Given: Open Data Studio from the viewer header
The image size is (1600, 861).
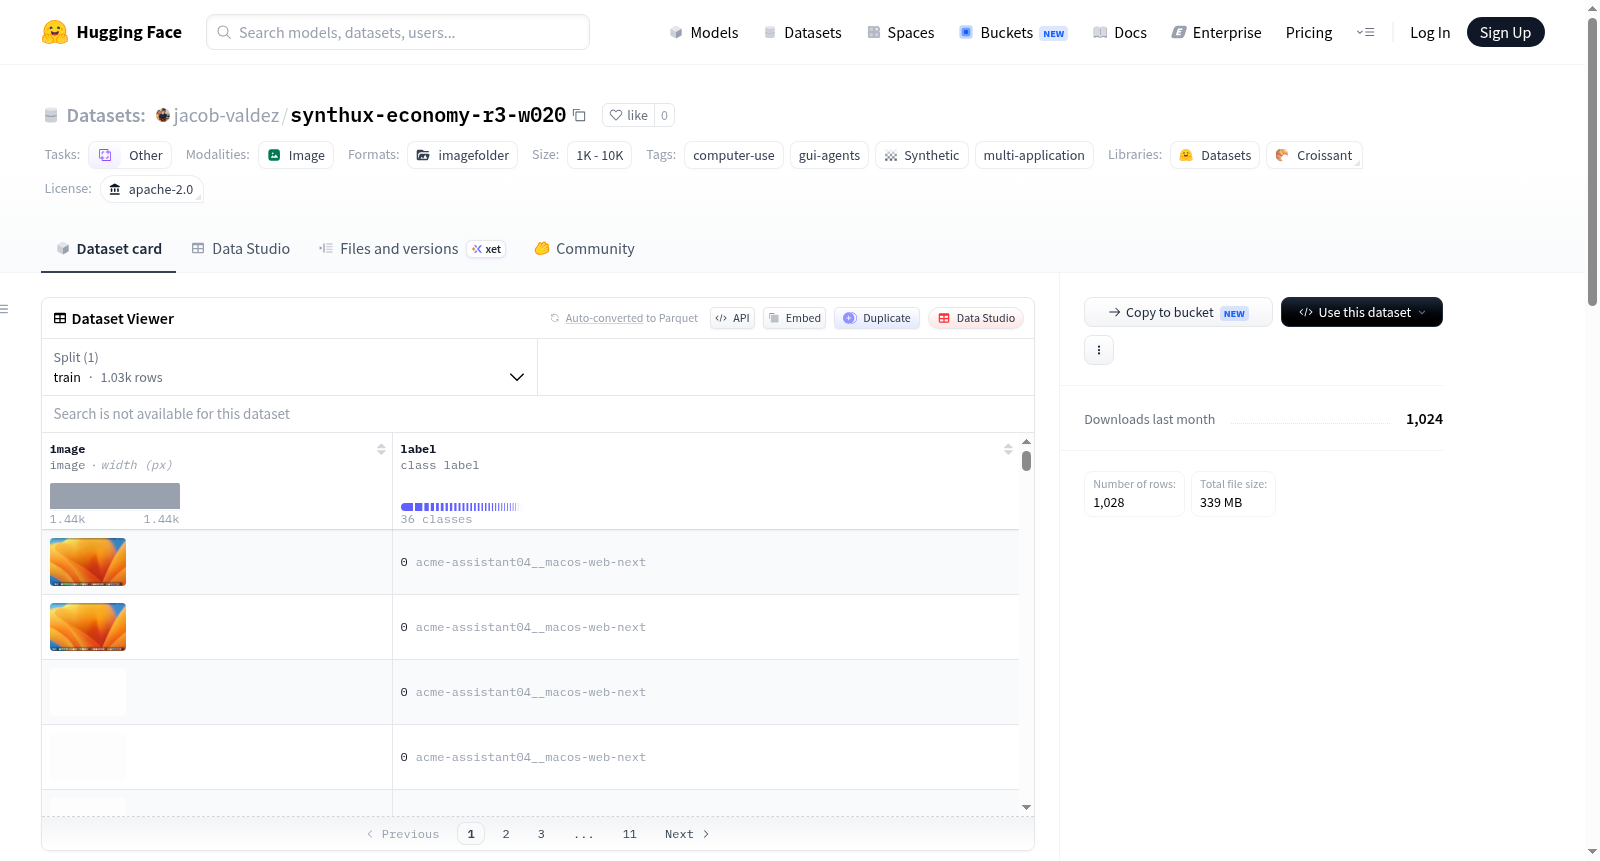Looking at the screenshot, I should pos(976,318).
